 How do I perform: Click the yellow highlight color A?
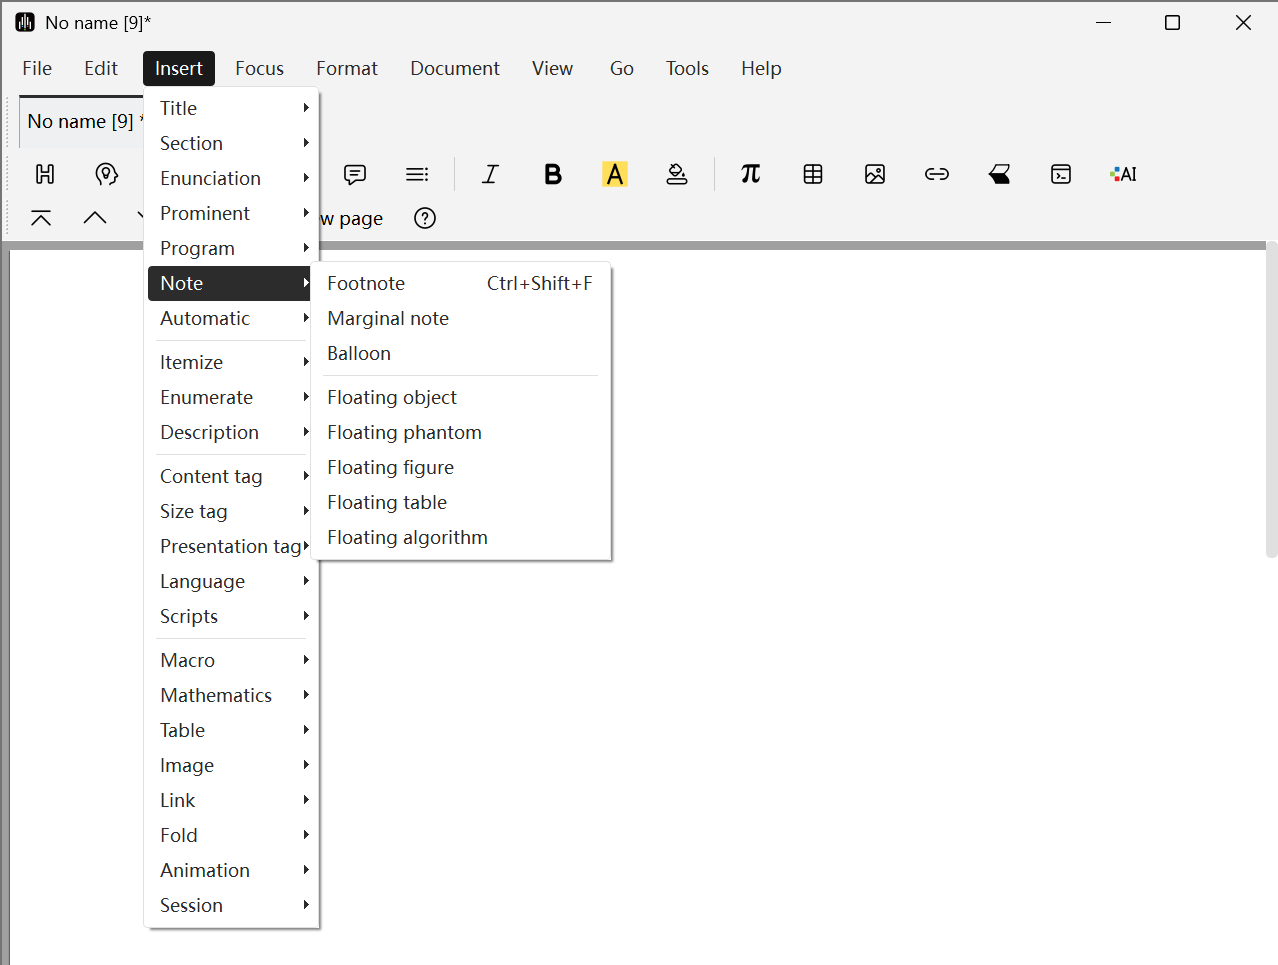click(x=615, y=174)
